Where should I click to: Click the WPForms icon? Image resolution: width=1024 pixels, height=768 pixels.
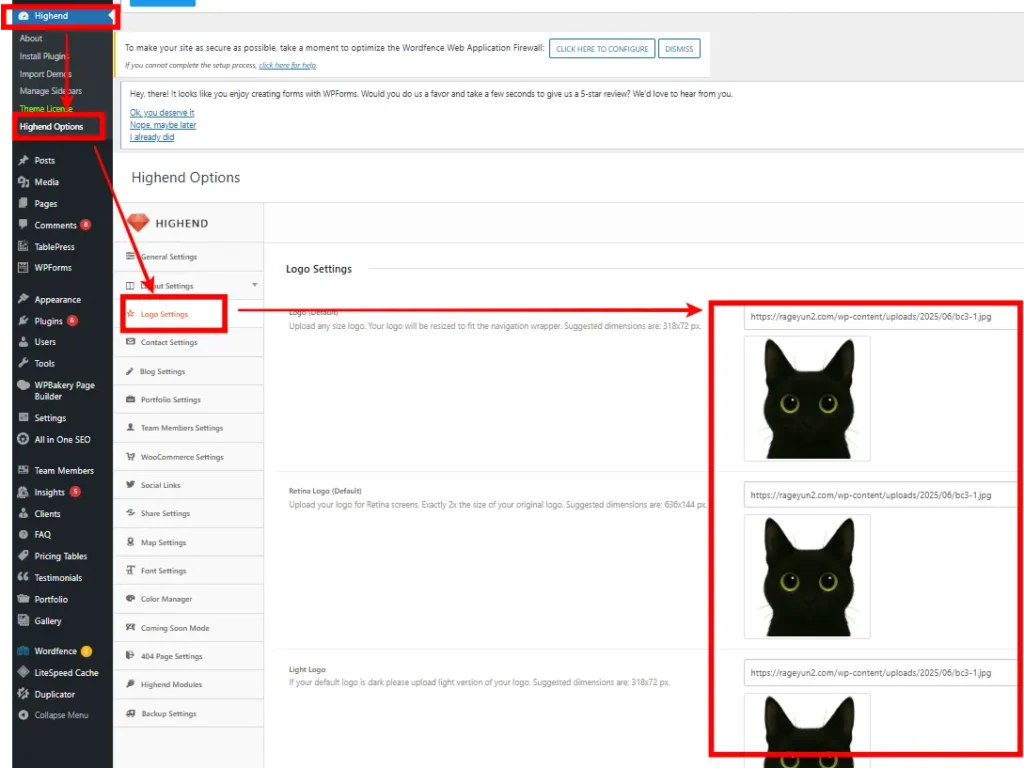(x=24, y=267)
